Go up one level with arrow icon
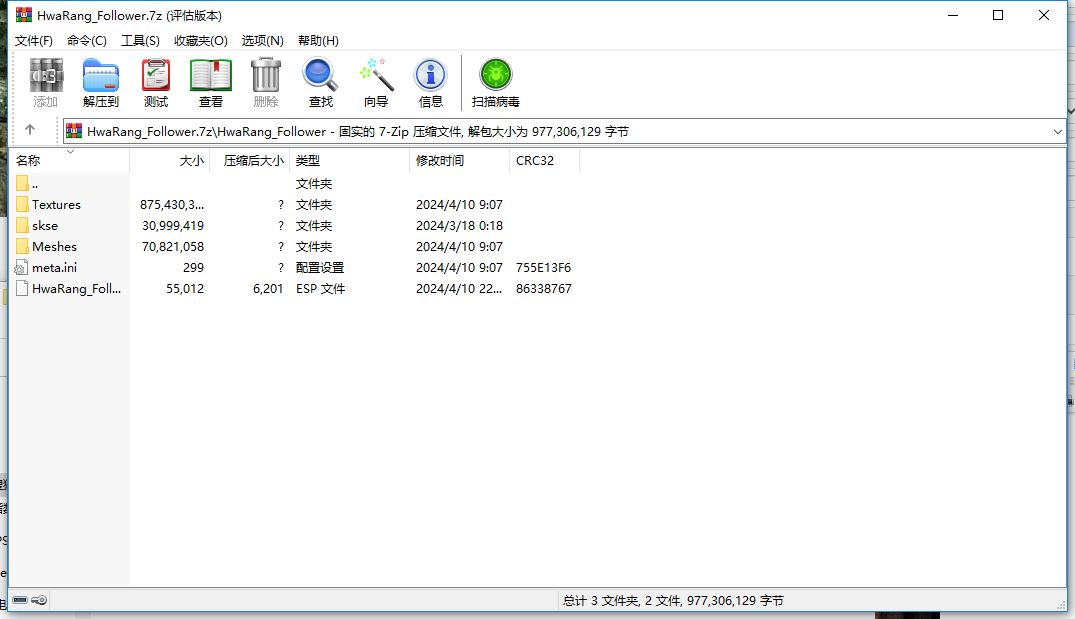The height and width of the screenshot is (619, 1075). [30, 130]
